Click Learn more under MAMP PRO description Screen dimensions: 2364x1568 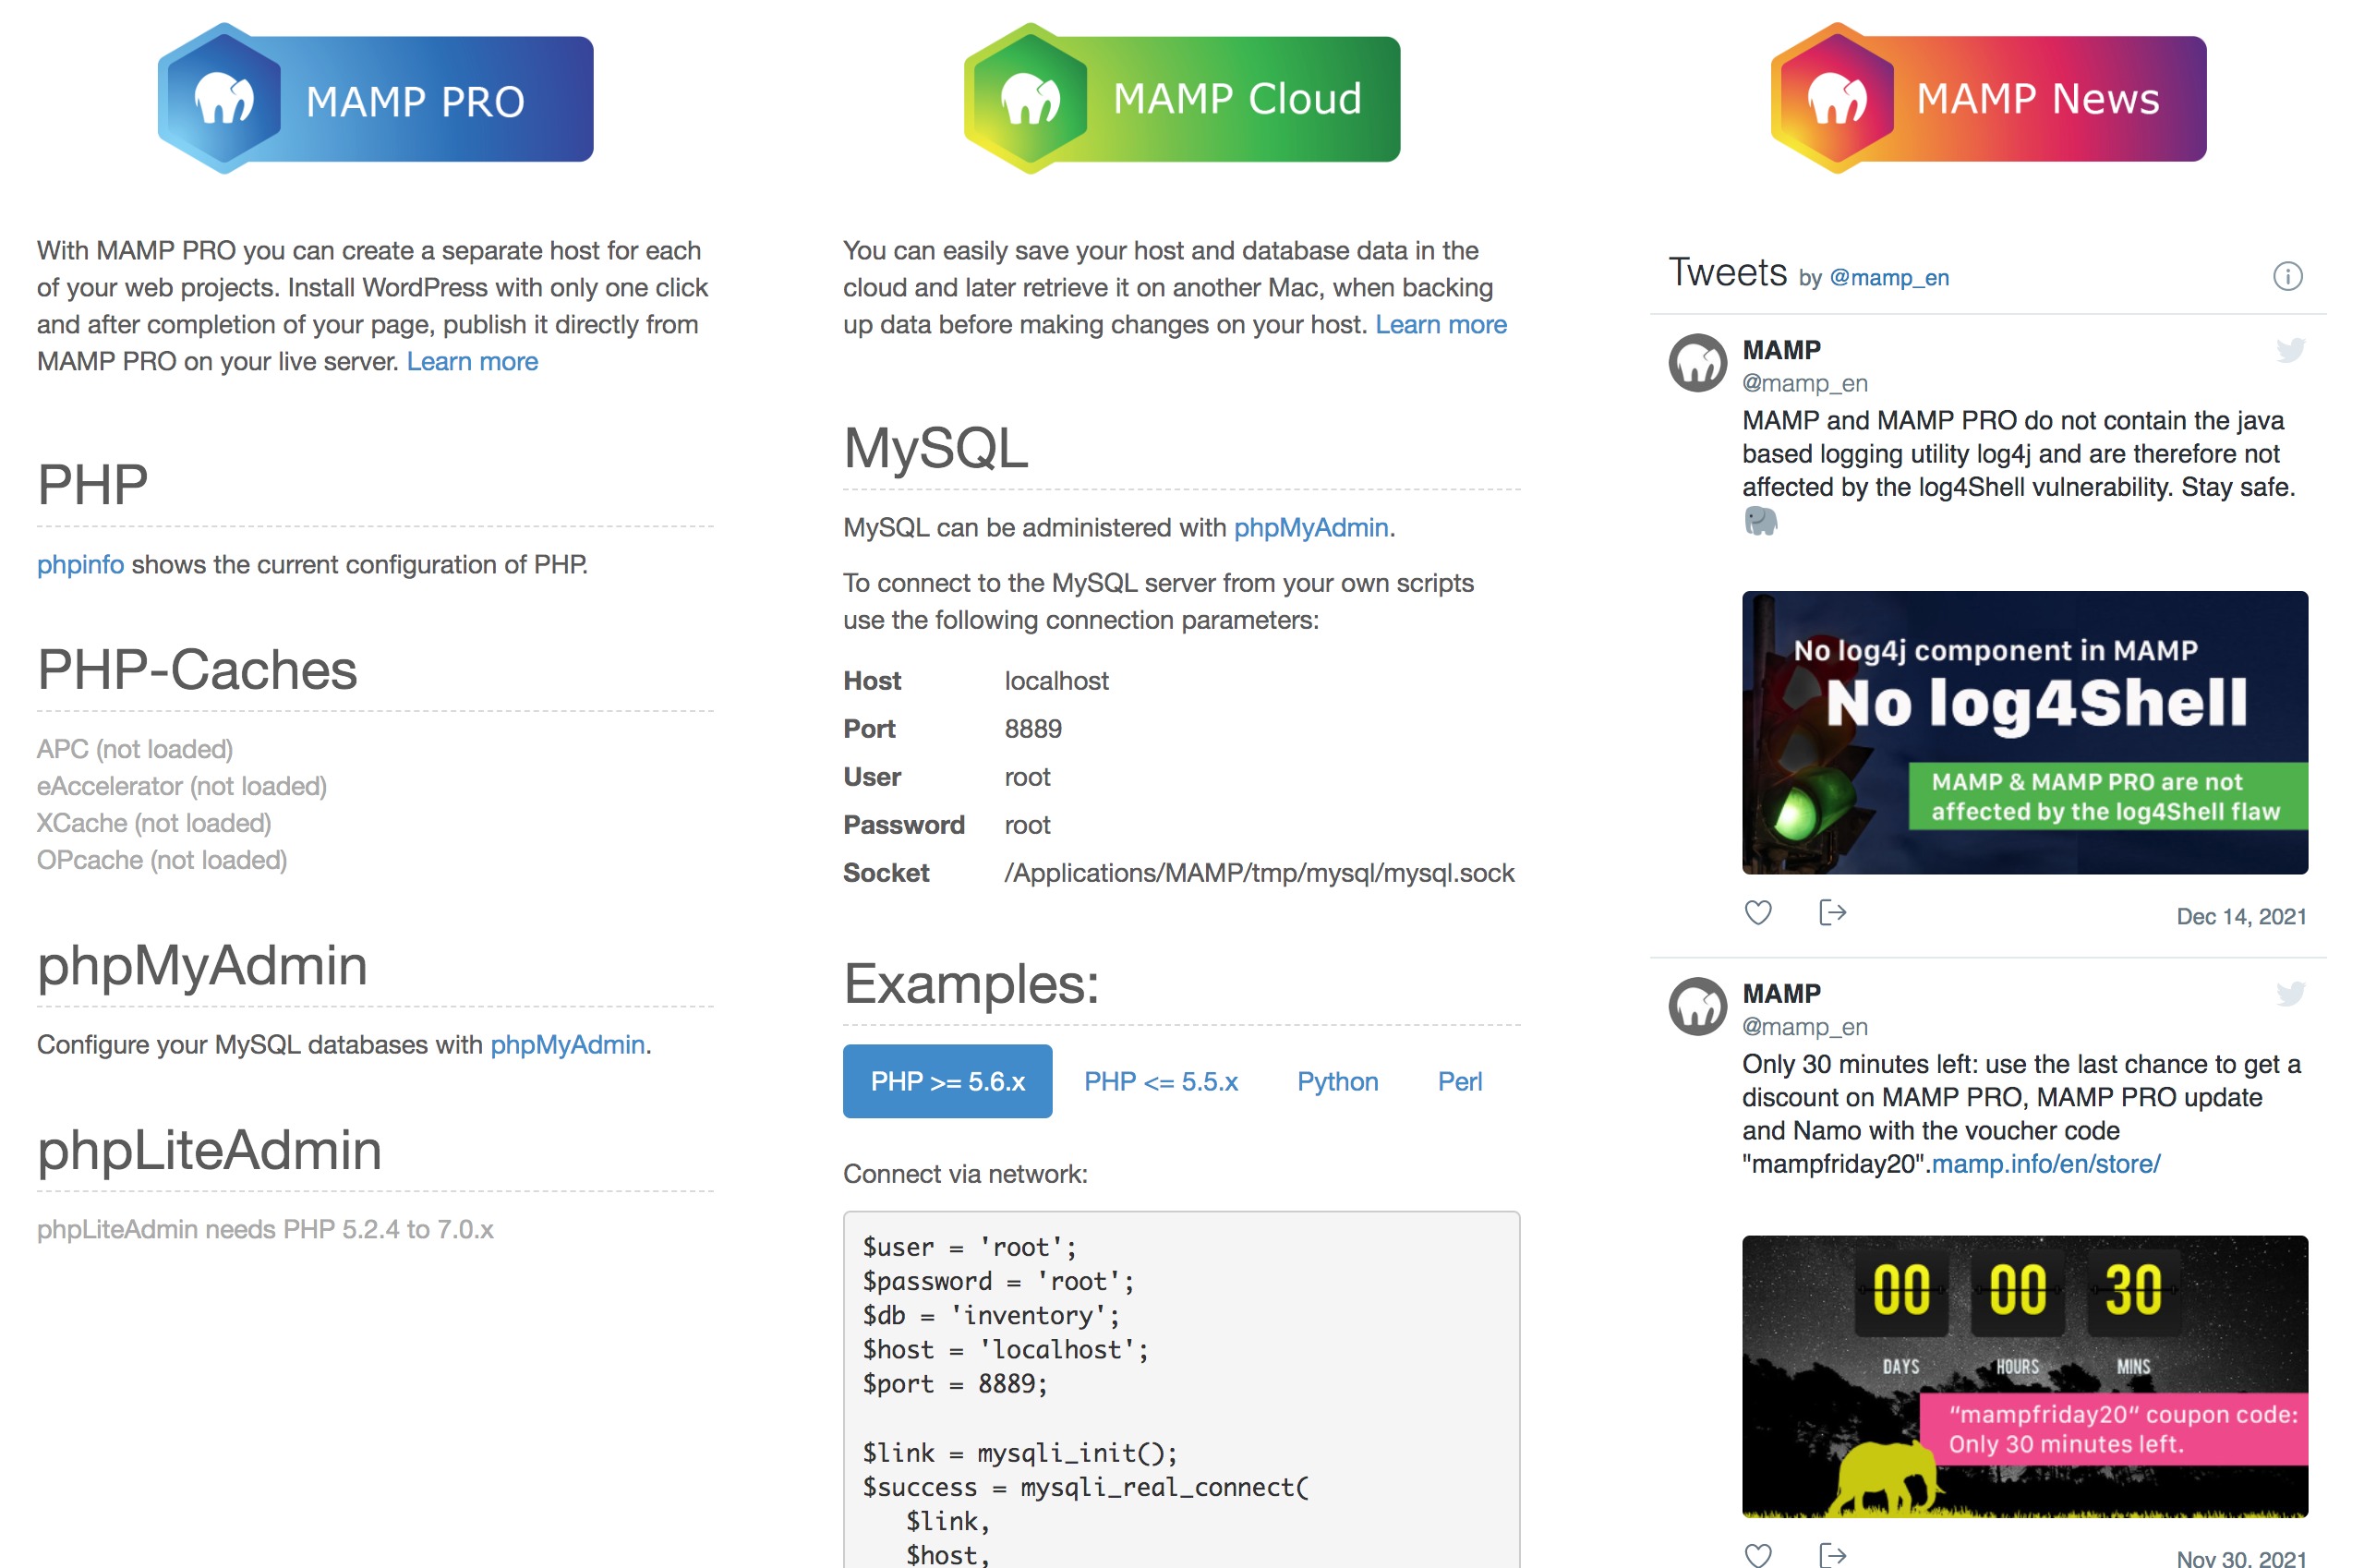click(472, 361)
